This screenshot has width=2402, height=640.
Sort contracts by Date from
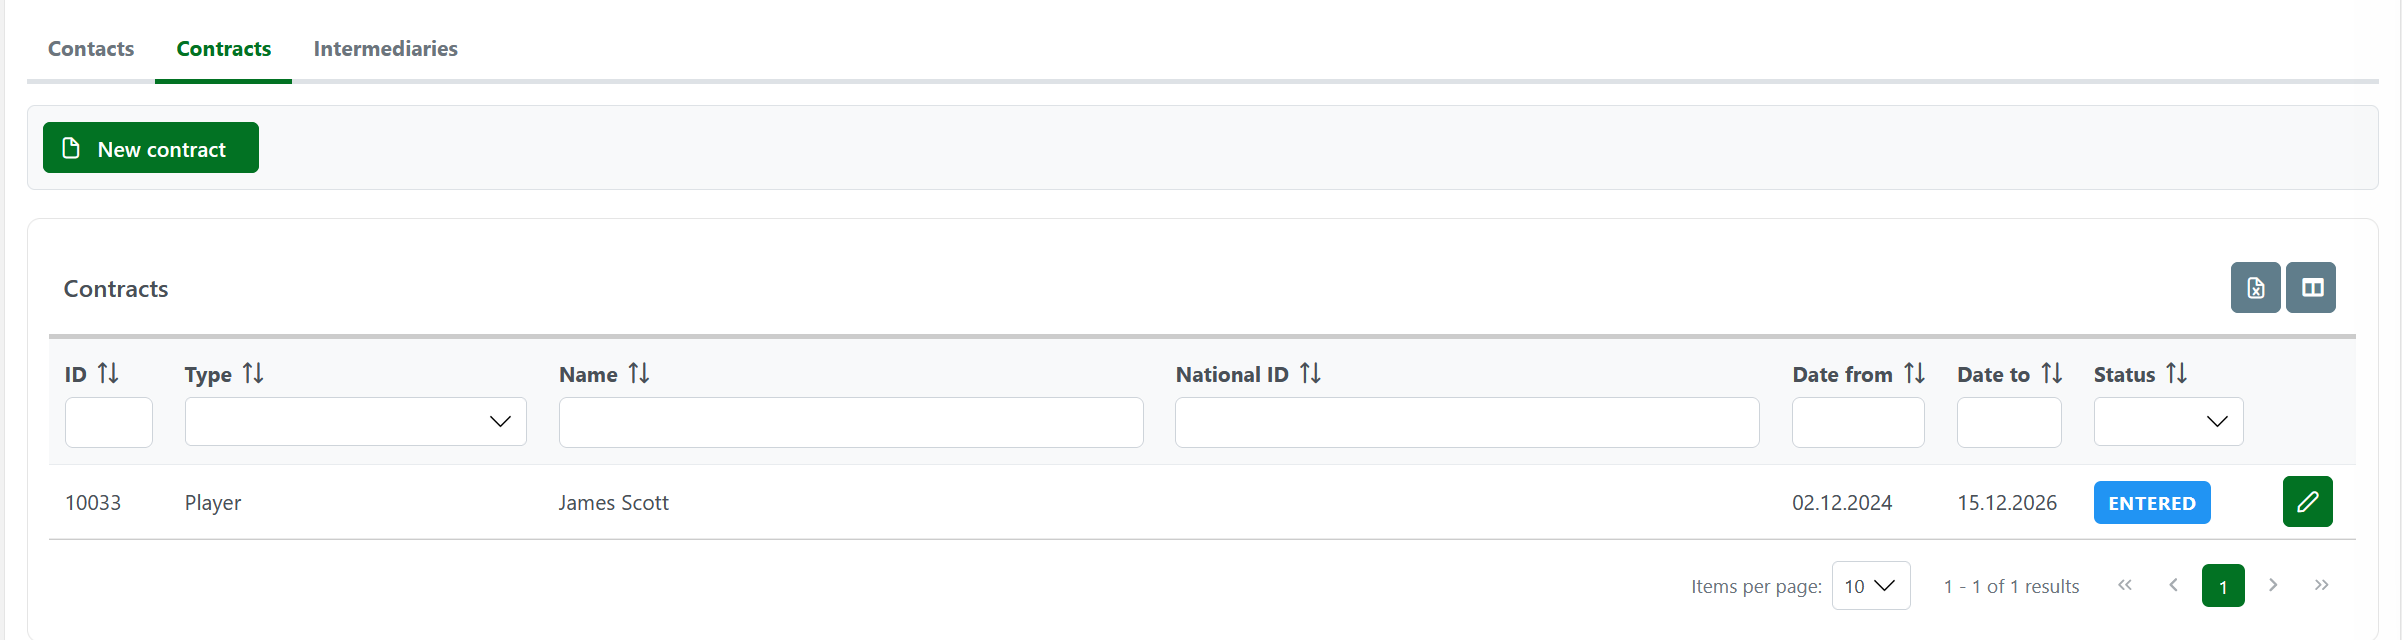click(1914, 374)
